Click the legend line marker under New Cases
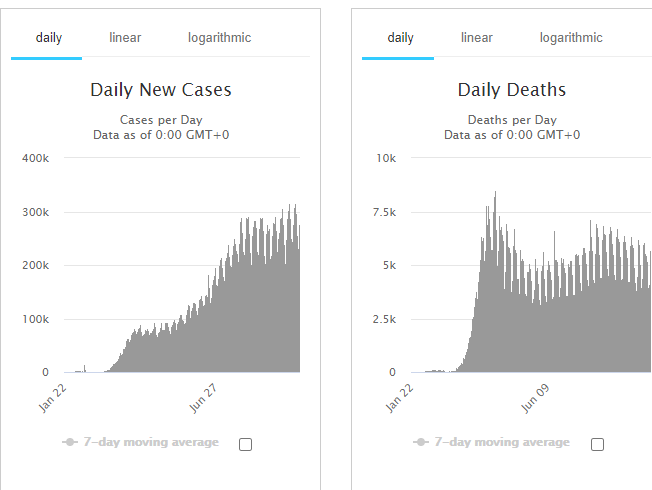The height and width of the screenshot is (490, 652). (x=69, y=442)
